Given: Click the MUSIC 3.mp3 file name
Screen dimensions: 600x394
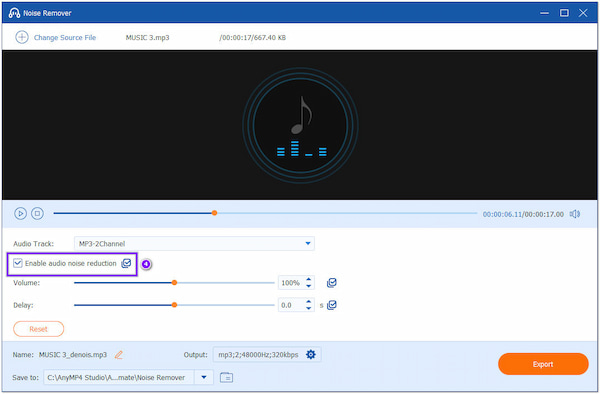Looking at the screenshot, I should click(147, 37).
